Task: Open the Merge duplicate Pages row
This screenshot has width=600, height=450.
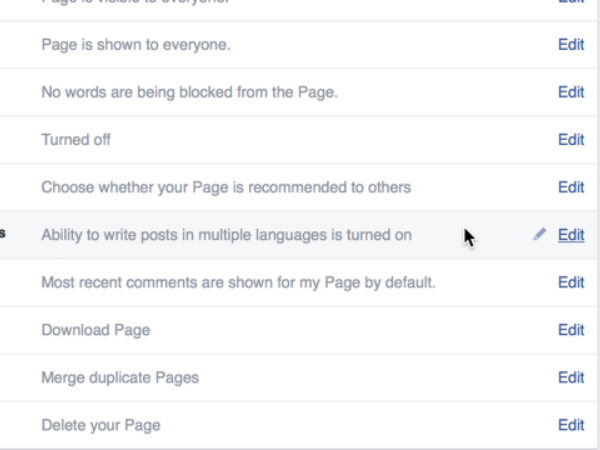Action: click(120, 377)
